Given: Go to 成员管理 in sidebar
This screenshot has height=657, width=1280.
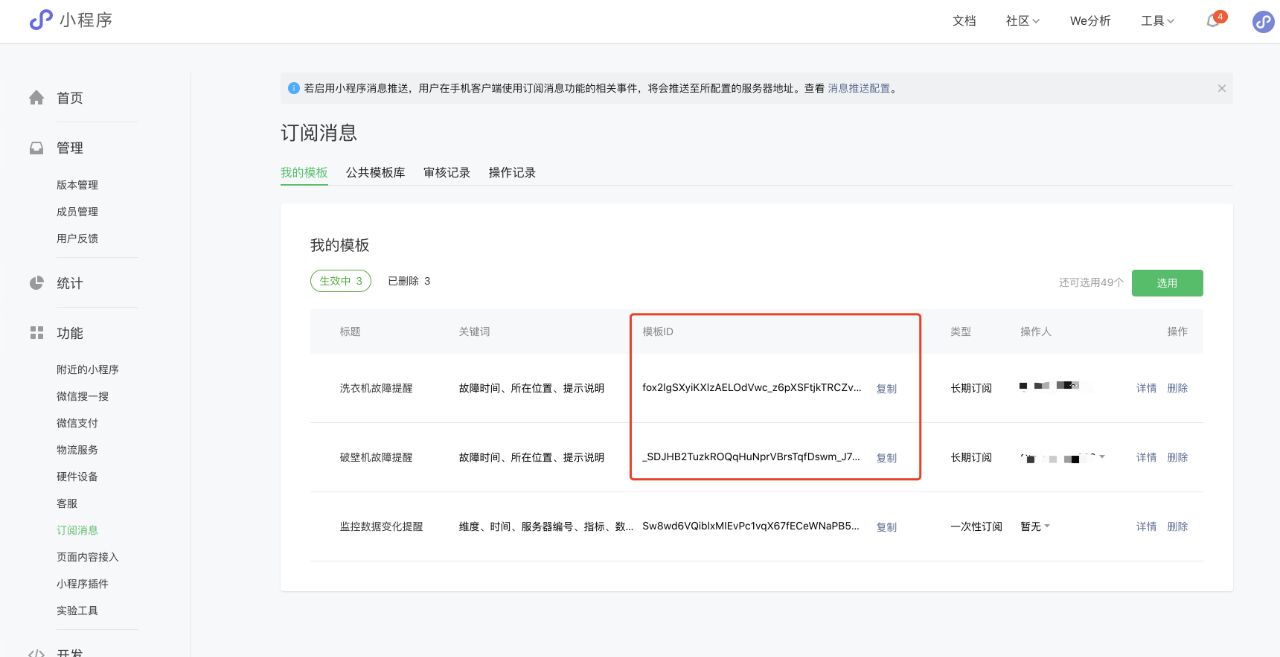Looking at the screenshot, I should pyautogui.click(x=77, y=212).
